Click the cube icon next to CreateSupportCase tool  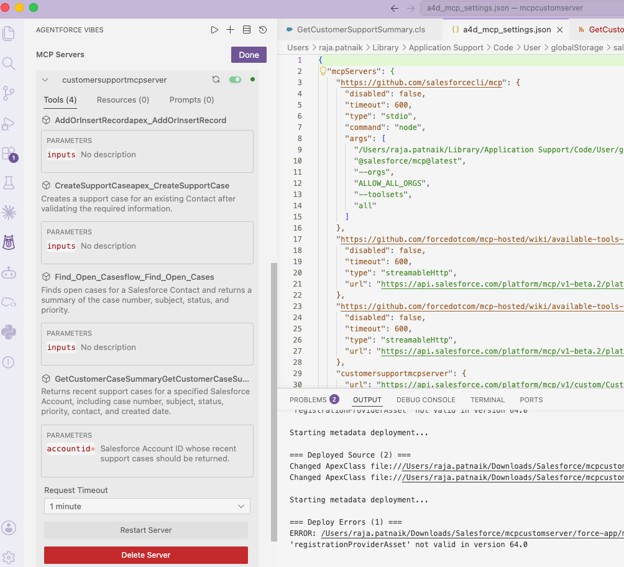click(46, 185)
